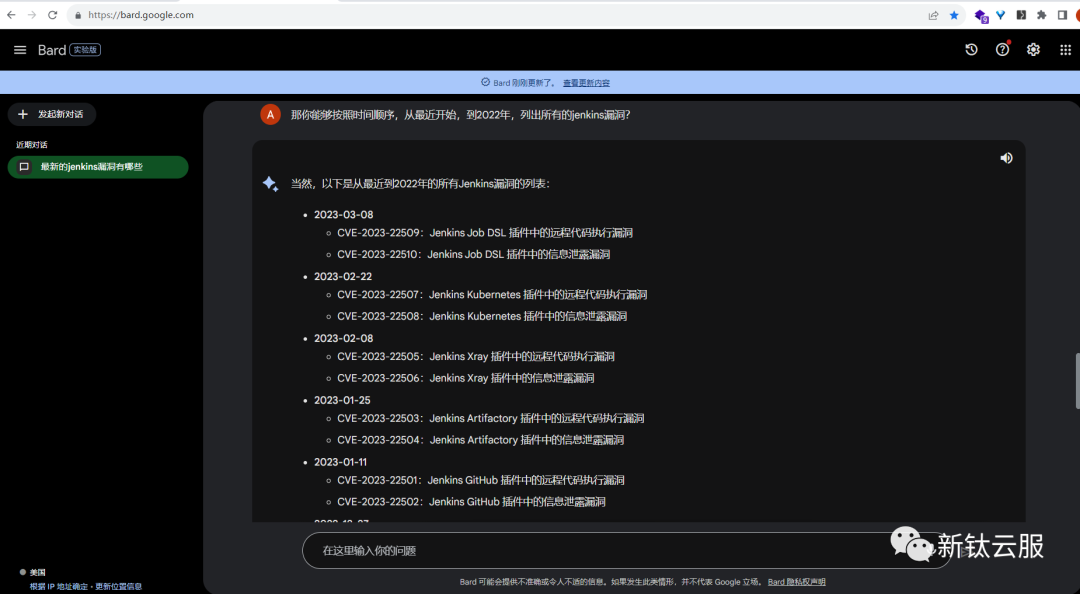Image resolution: width=1080 pixels, height=594 pixels.
Task: Click the CVE-2023-22501 GitHub entry
Action: [x=481, y=480]
